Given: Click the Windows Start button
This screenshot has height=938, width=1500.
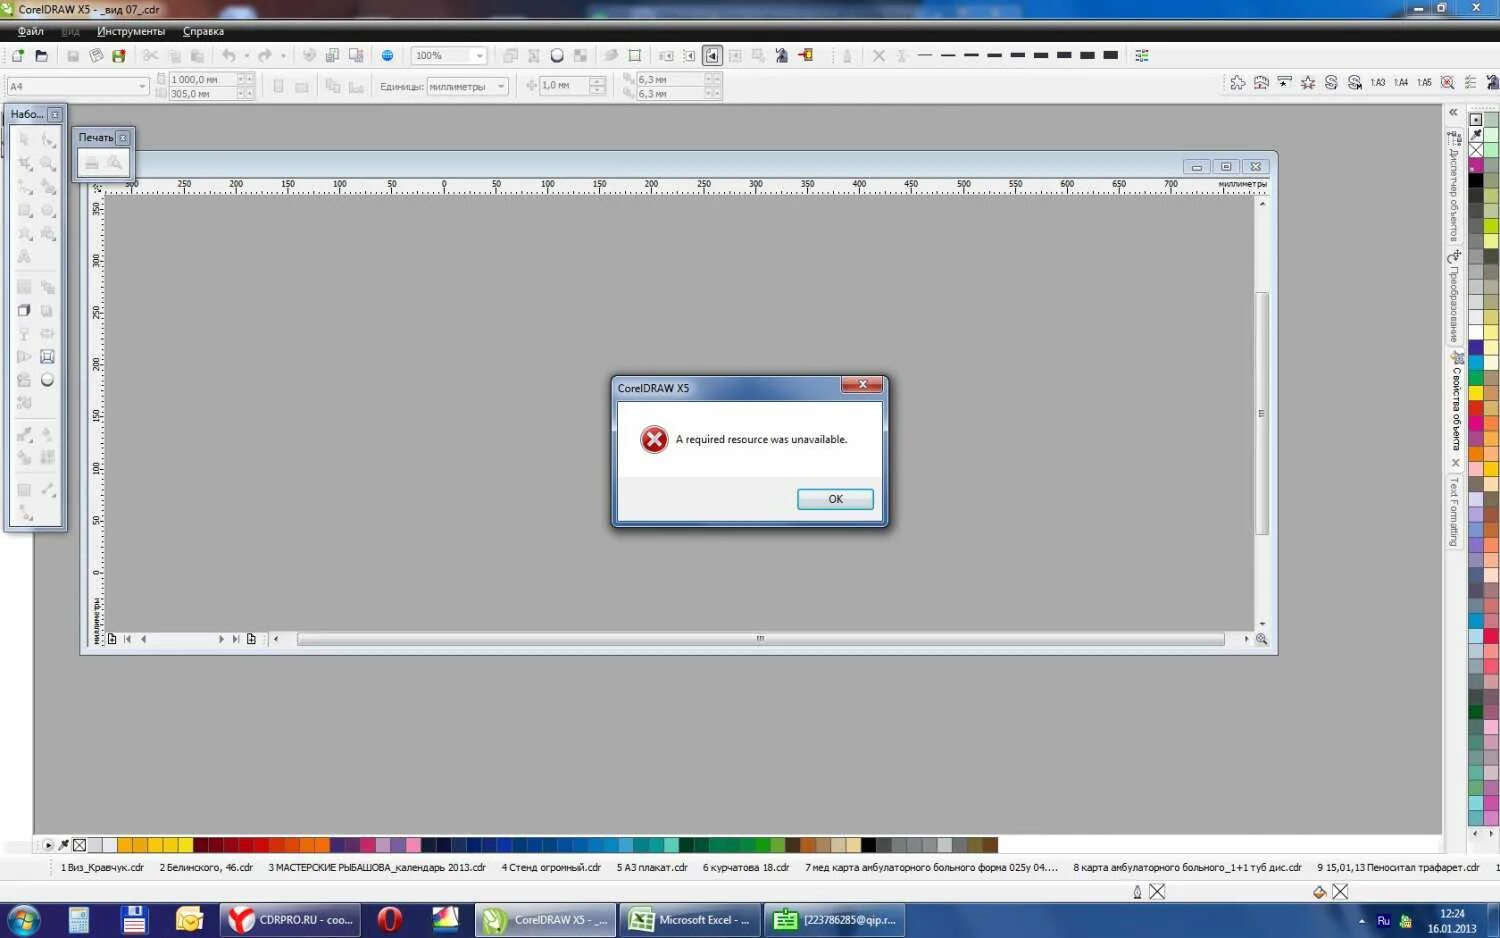Looking at the screenshot, I should tap(24, 920).
